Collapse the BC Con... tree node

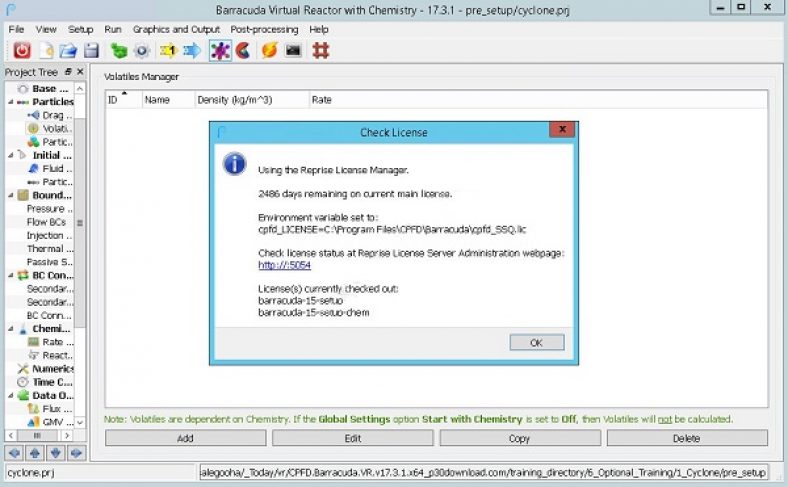coord(11,275)
